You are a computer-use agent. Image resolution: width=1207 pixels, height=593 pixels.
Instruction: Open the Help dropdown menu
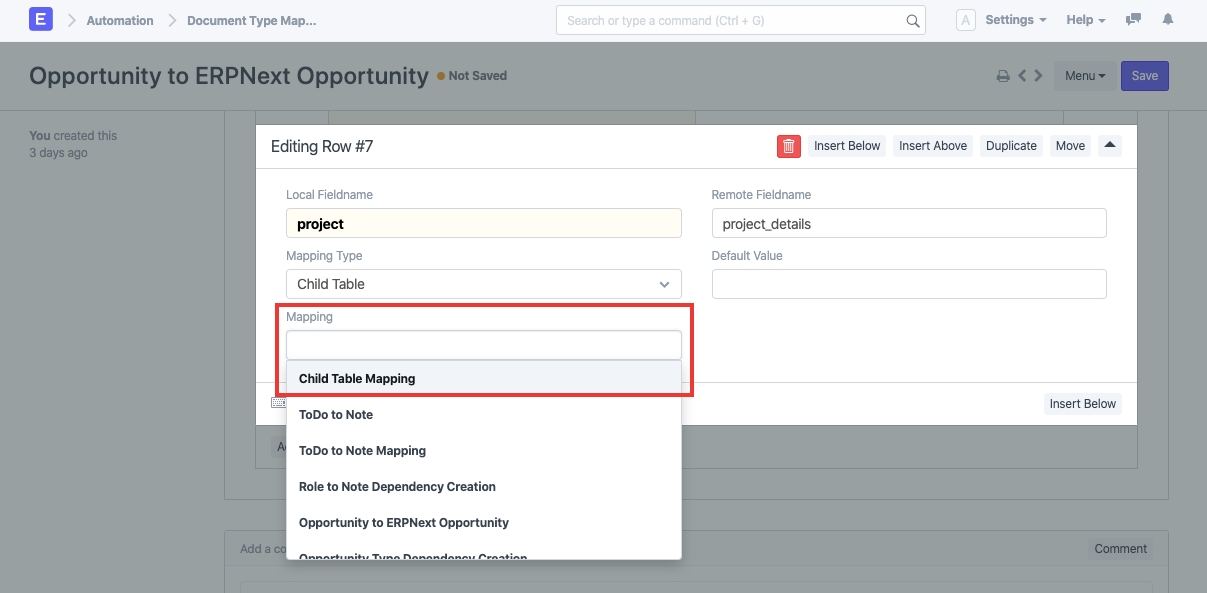point(1085,20)
